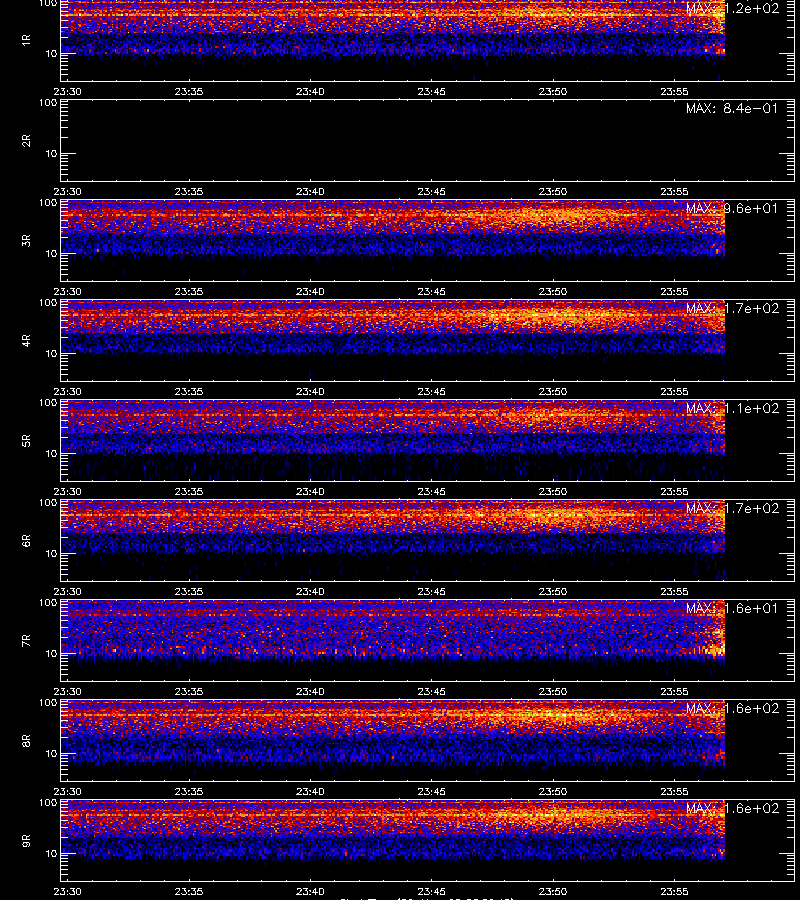Screen dimensions: 800x900
Task: Click the 2R panel axis label
Action: pyautogui.click(x=26, y=141)
